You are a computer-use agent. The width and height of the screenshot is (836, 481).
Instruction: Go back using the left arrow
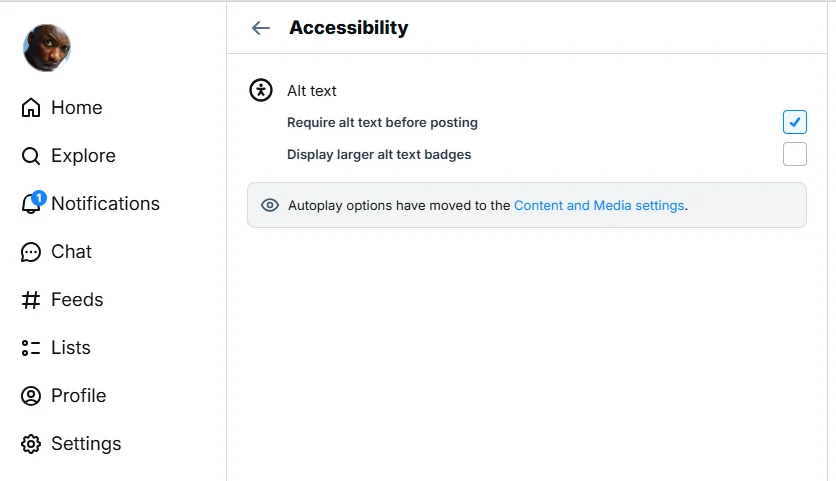click(261, 28)
